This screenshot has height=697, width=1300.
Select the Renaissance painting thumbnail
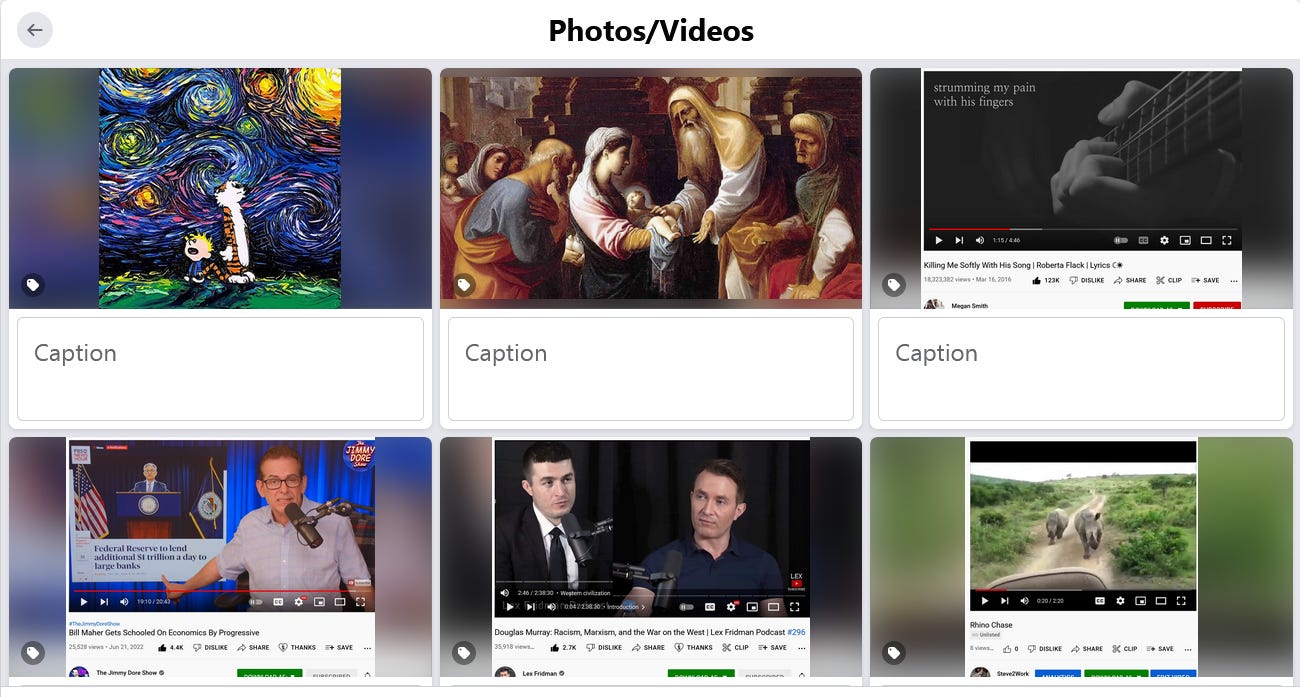651,188
